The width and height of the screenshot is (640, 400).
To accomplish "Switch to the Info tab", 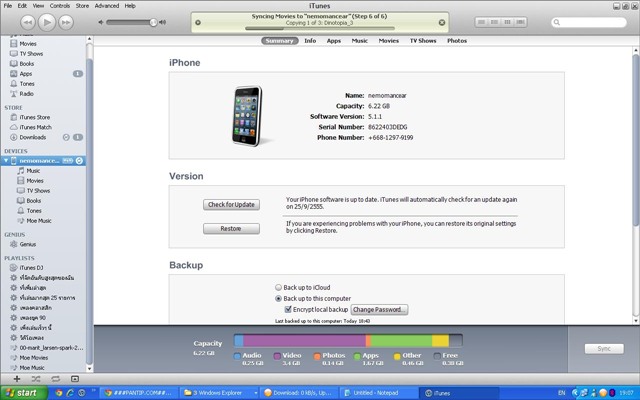I will (x=310, y=41).
